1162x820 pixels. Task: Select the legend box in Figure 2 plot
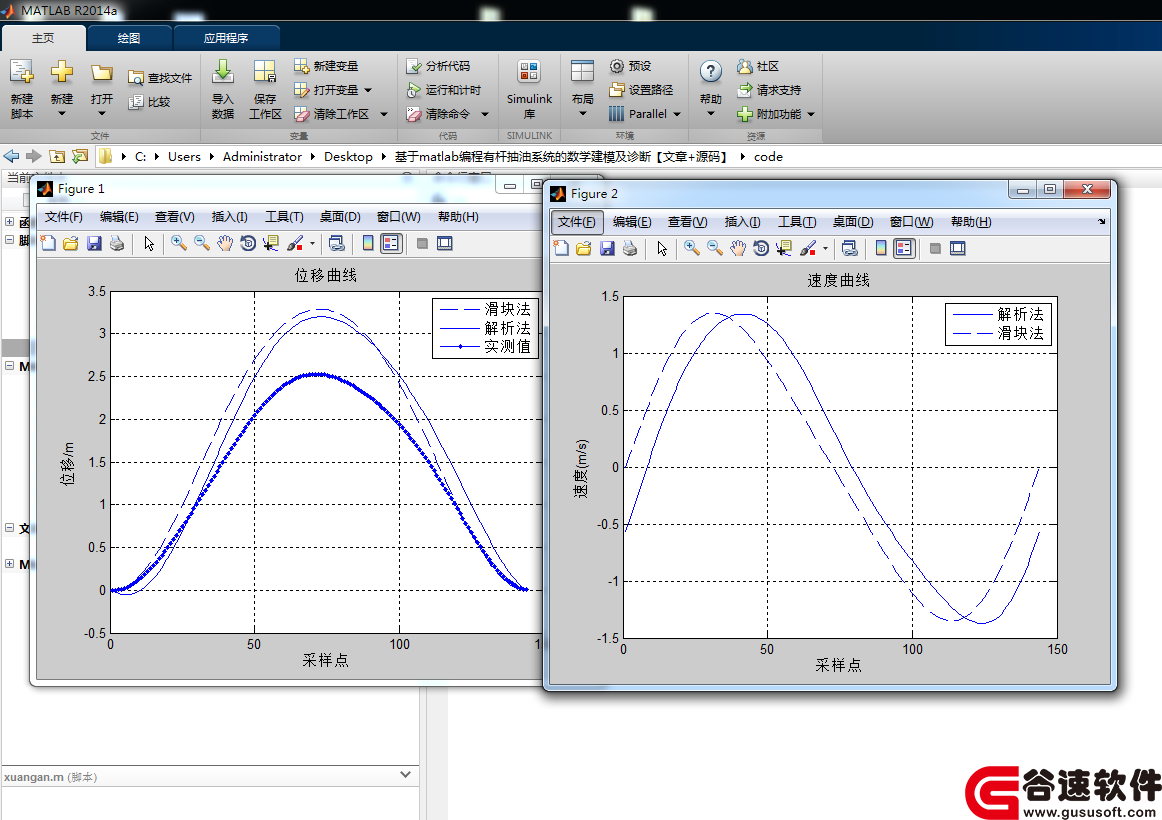click(998, 324)
